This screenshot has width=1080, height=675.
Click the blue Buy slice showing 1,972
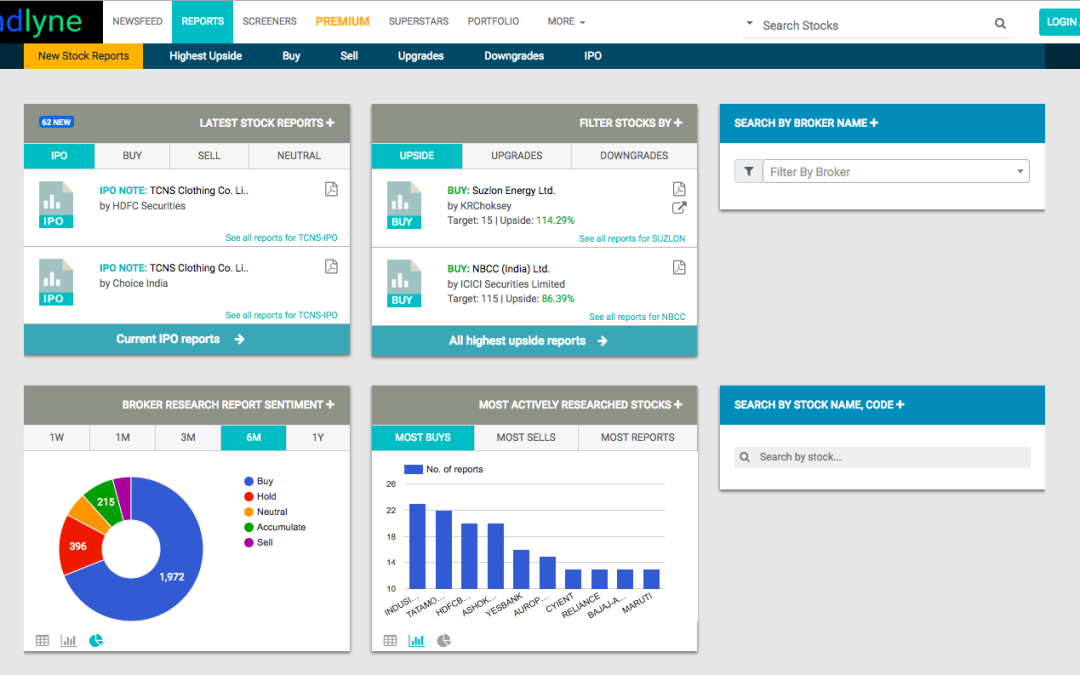[x=172, y=577]
